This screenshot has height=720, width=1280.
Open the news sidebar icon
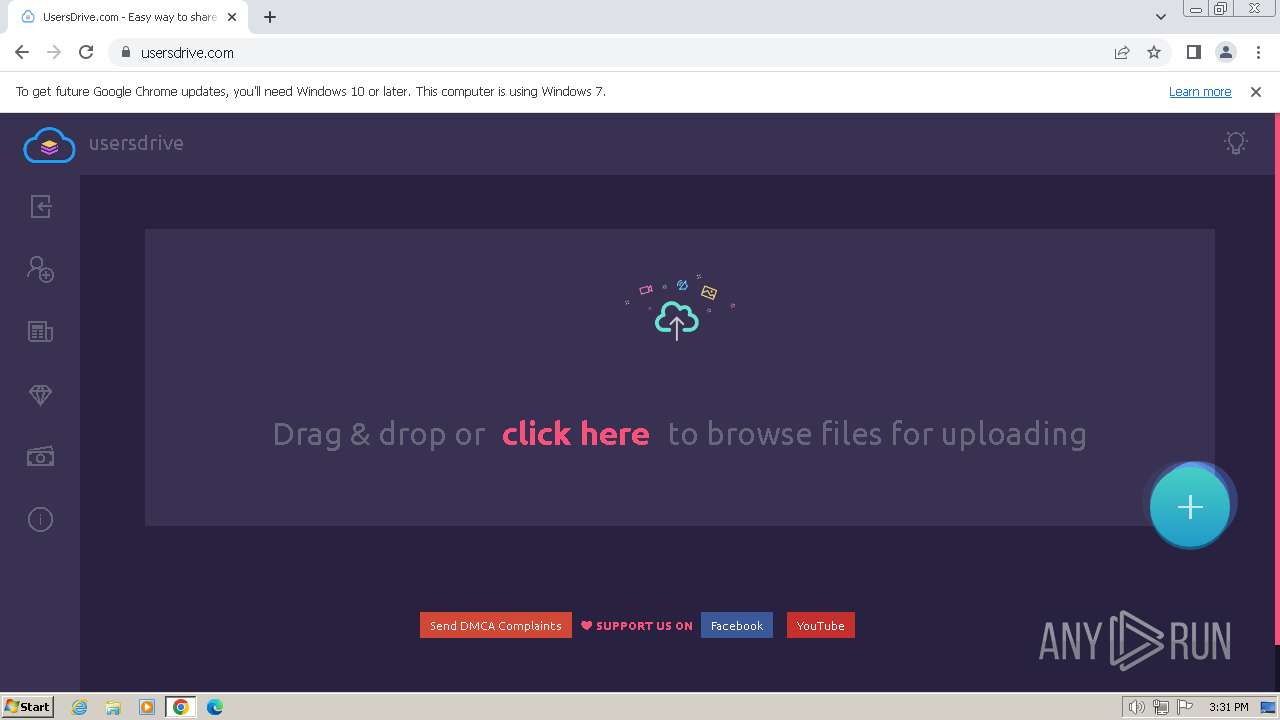[40, 332]
